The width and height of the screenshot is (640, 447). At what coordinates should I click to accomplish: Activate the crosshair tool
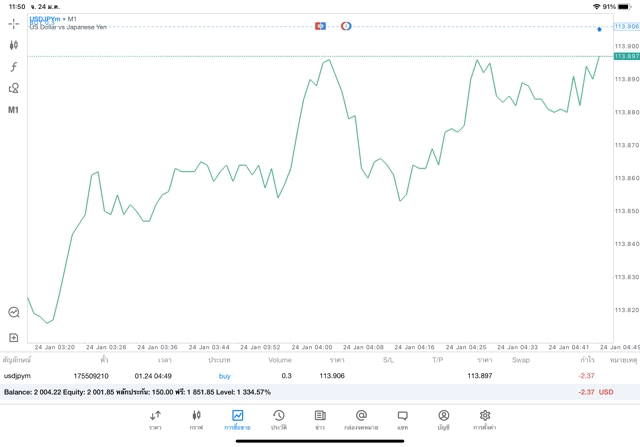[x=14, y=23]
